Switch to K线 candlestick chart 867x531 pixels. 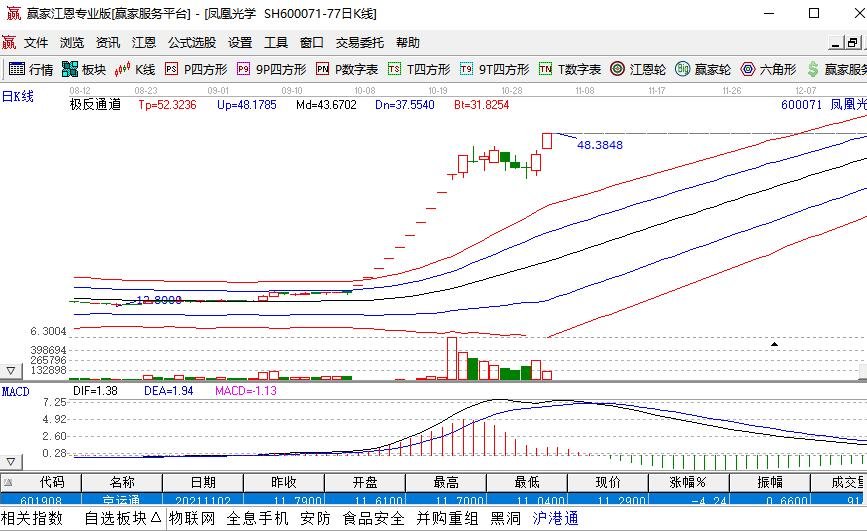pyautogui.click(x=135, y=69)
